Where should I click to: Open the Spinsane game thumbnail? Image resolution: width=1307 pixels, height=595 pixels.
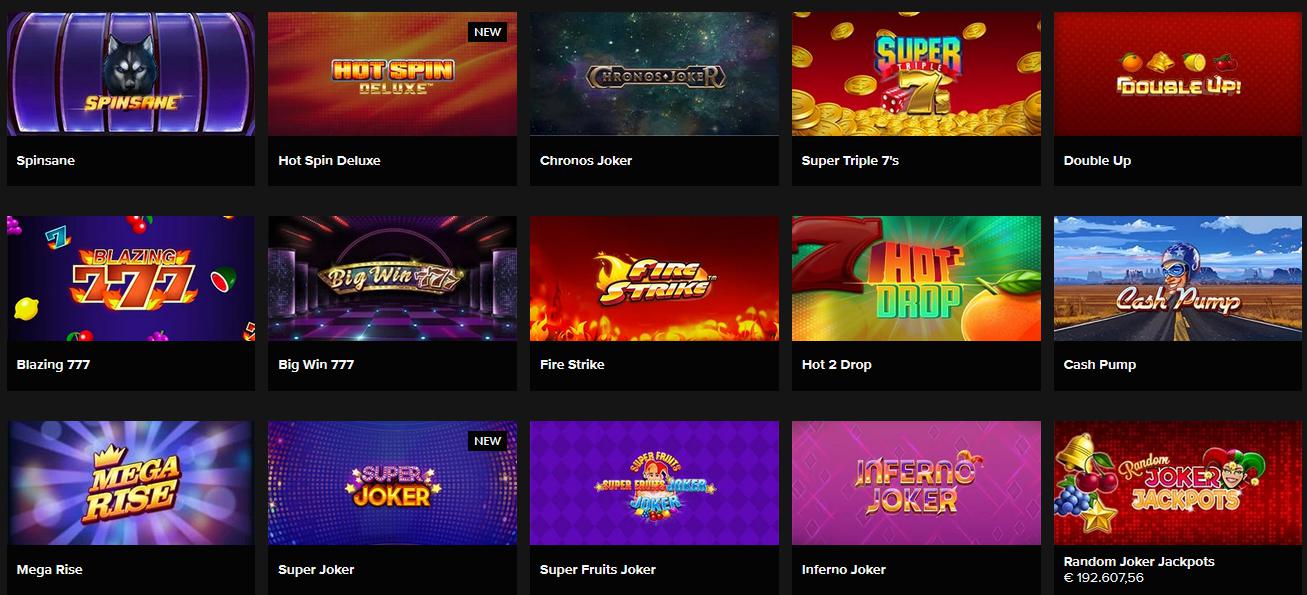(131, 74)
